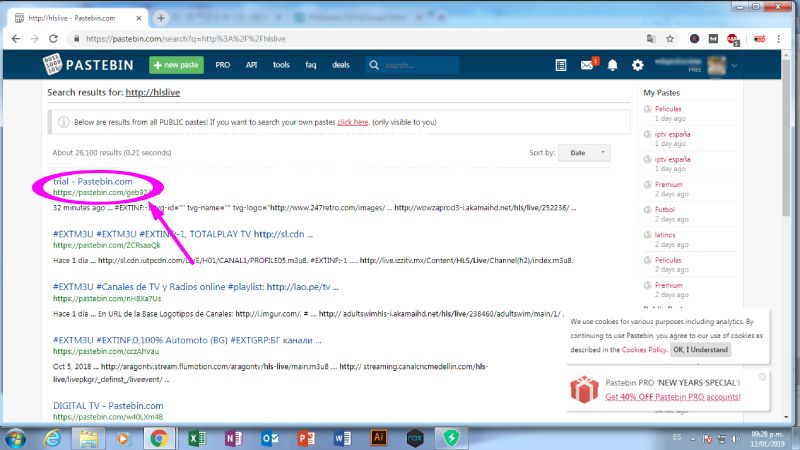800x450 pixels.
Task: Open Excel from the taskbar
Action: 197,438
